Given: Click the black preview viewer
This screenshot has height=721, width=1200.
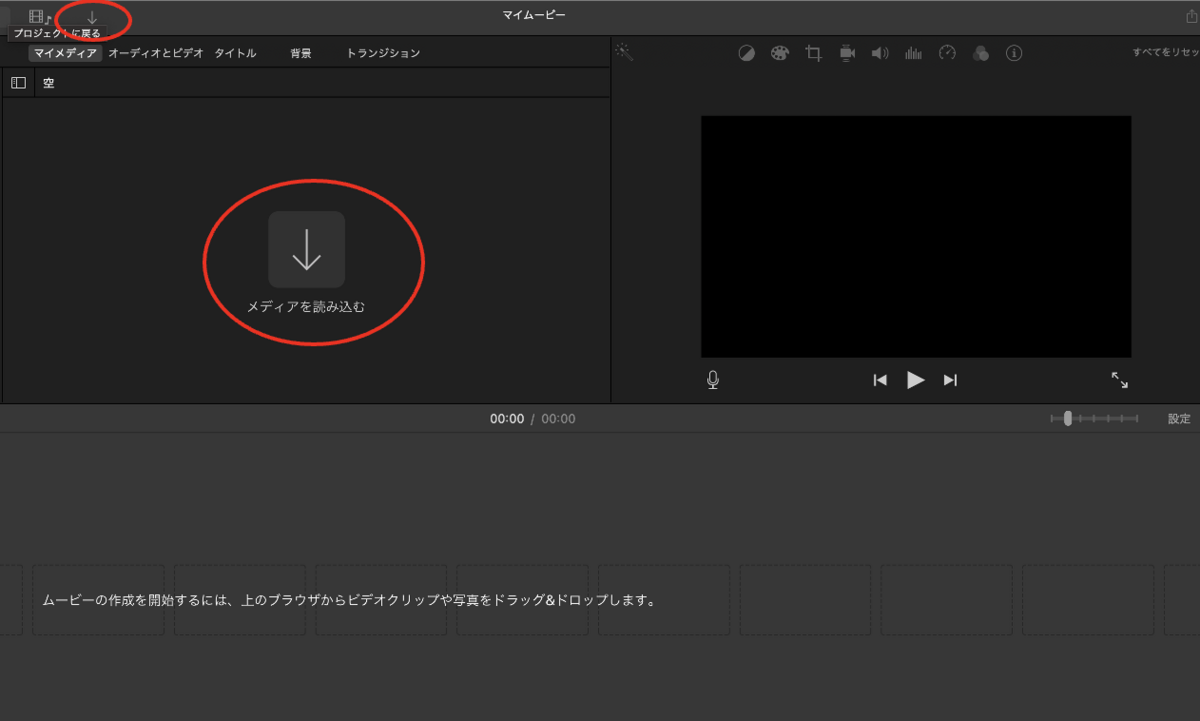Looking at the screenshot, I should tap(916, 236).
